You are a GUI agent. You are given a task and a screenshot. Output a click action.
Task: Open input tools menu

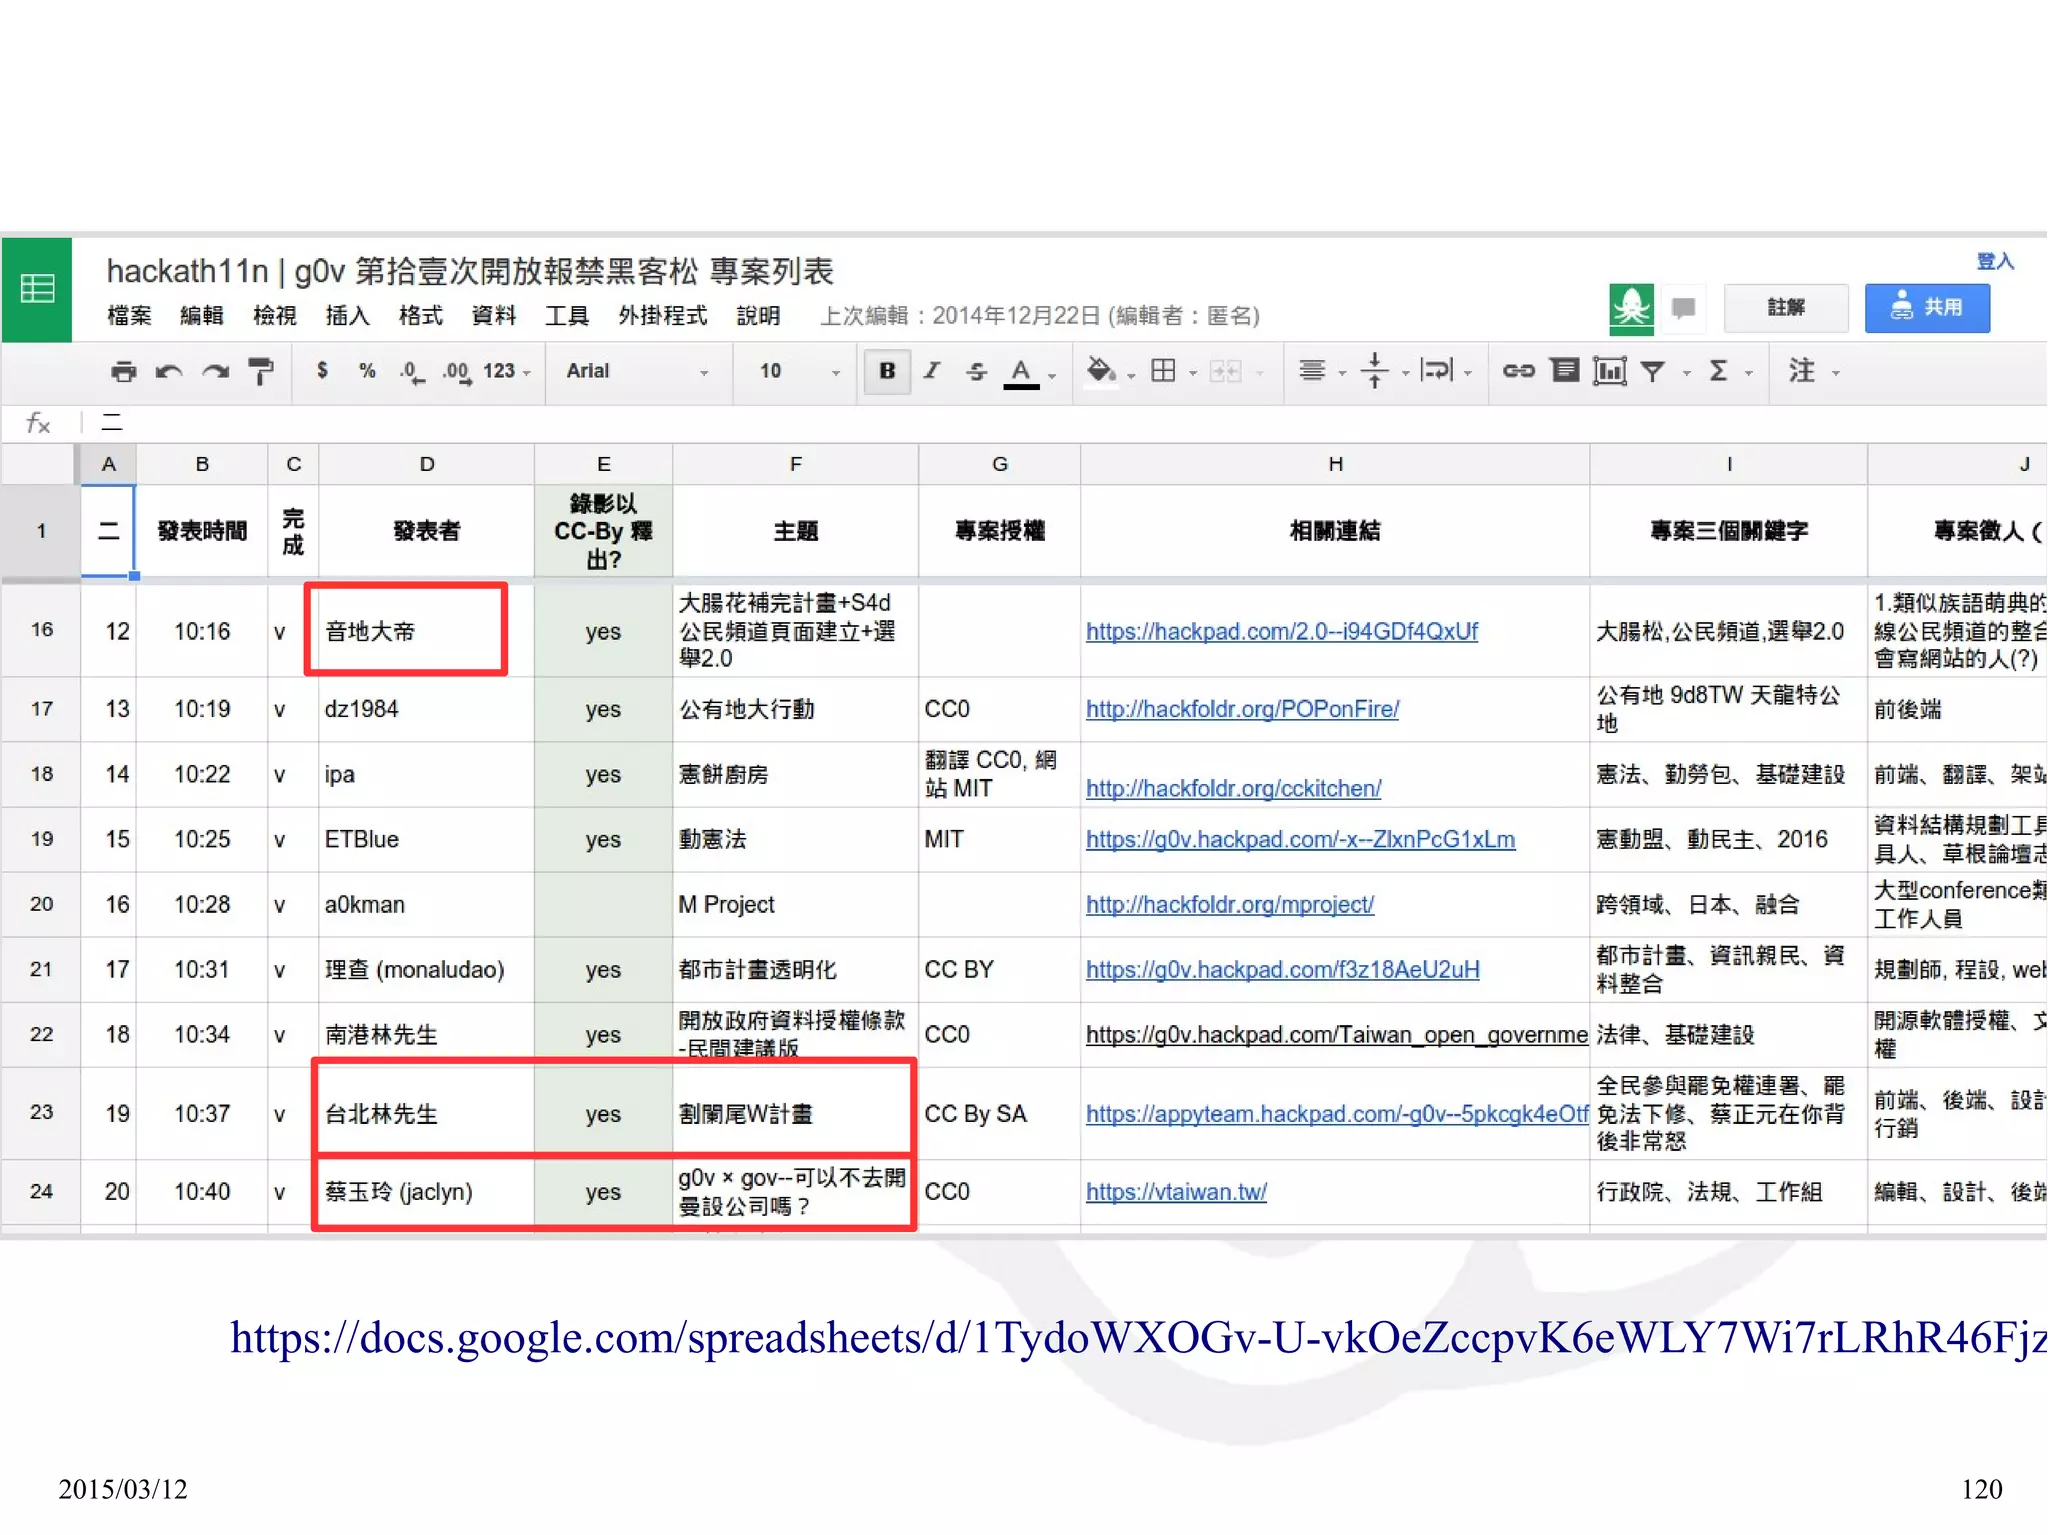1802,371
